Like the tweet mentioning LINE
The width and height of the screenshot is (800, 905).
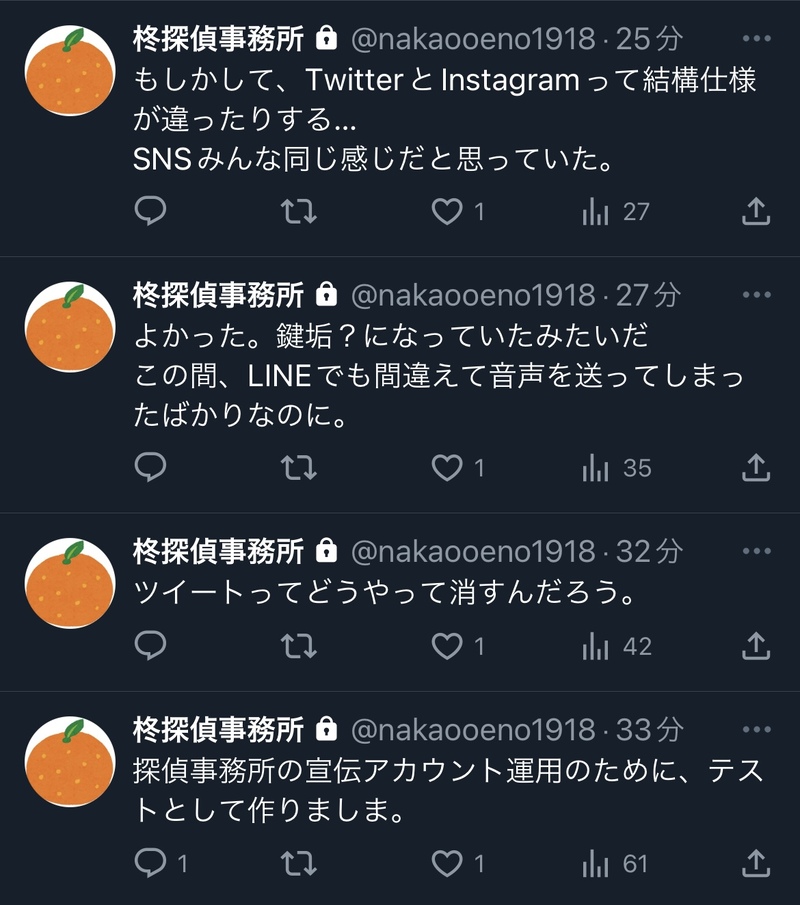coord(447,467)
